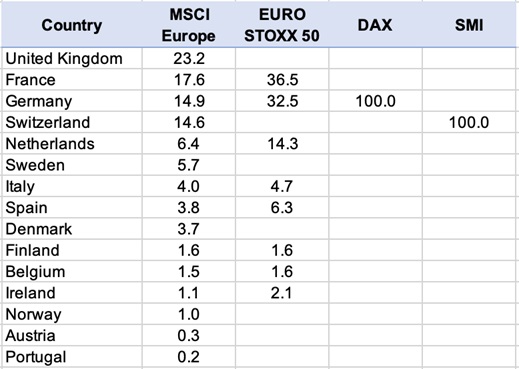Click Ireland EURO STOXX value 2.1
519x369 pixels.
(x=282, y=293)
